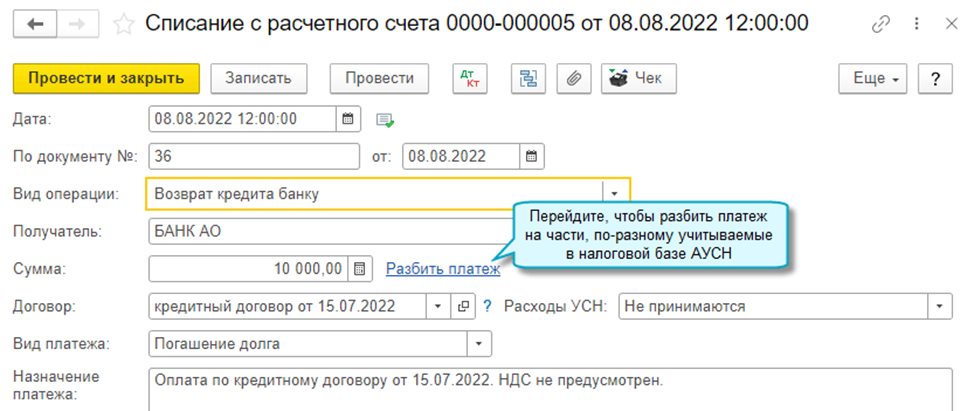Add document to favorites with star
Viewport: 974px width, 411px height.
[x=124, y=24]
